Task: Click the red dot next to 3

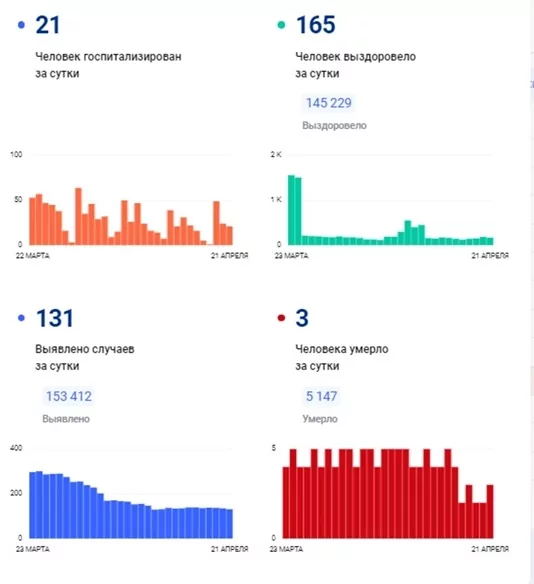Action: (x=282, y=318)
